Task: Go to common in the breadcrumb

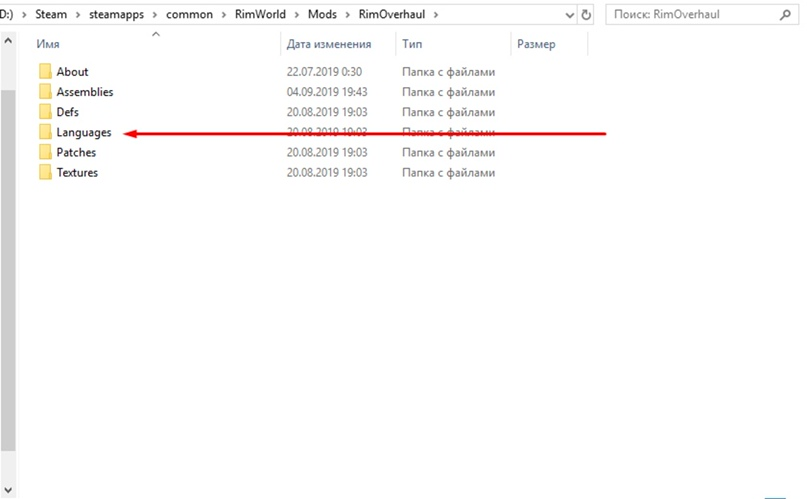Action: pyautogui.click(x=189, y=14)
